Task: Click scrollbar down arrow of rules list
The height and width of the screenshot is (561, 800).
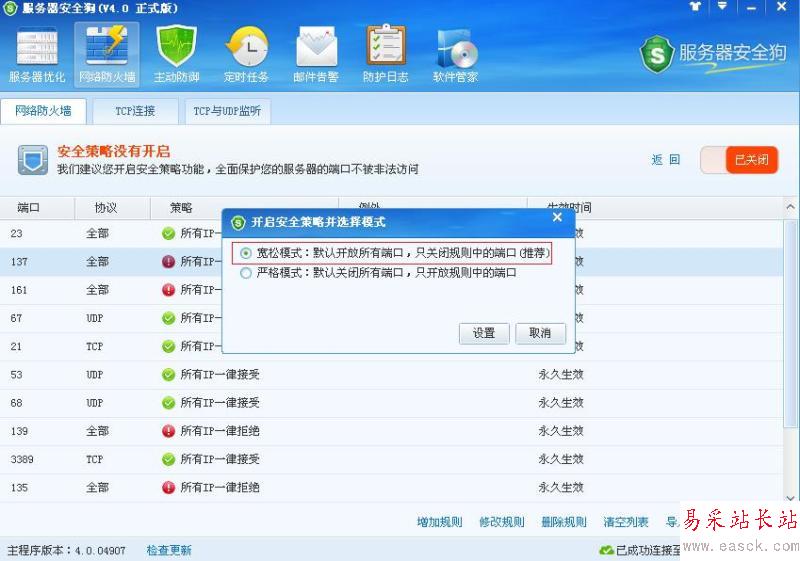Action: point(790,498)
